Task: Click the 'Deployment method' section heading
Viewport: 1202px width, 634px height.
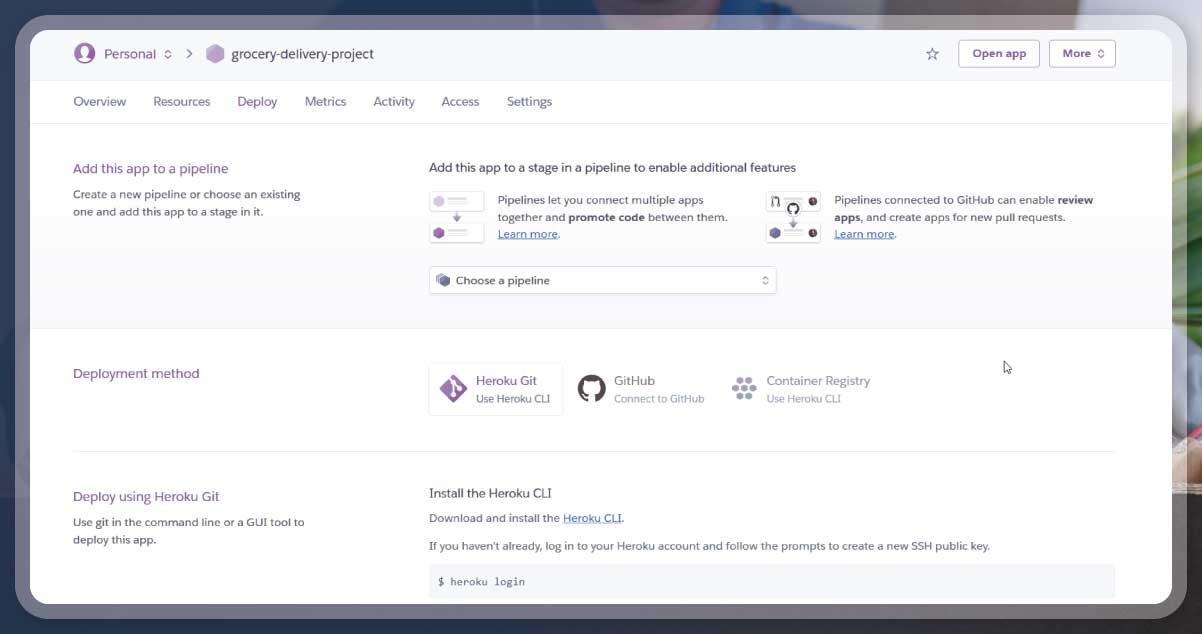Action: click(x=136, y=373)
